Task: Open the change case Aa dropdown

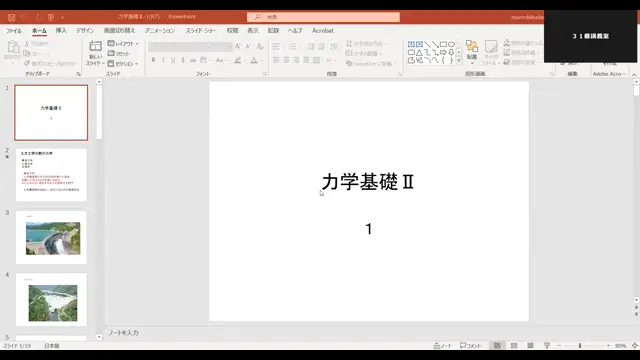Action: (x=221, y=60)
